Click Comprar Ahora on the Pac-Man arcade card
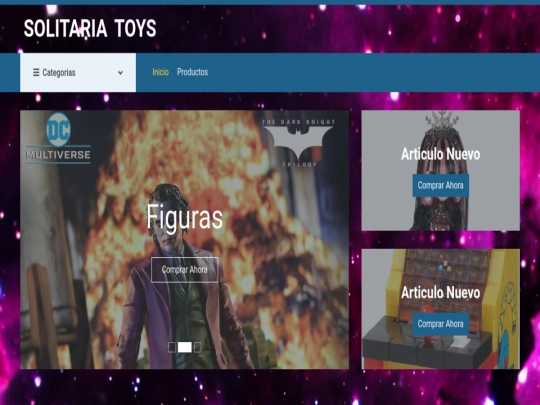 click(440, 324)
